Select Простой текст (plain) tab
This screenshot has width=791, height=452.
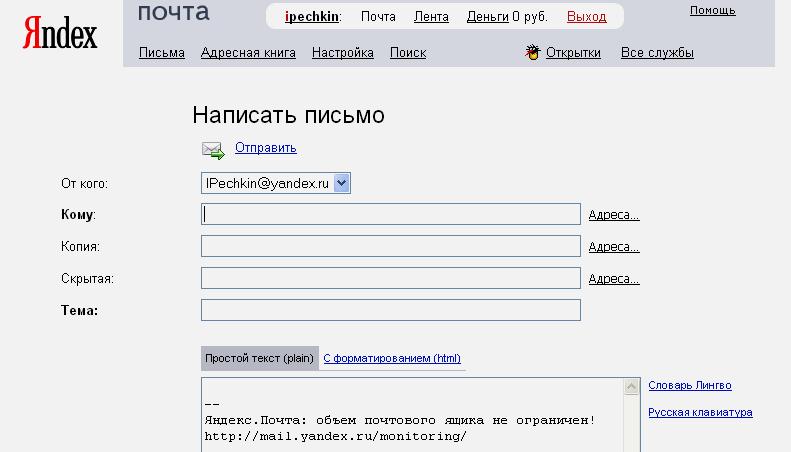click(x=259, y=358)
